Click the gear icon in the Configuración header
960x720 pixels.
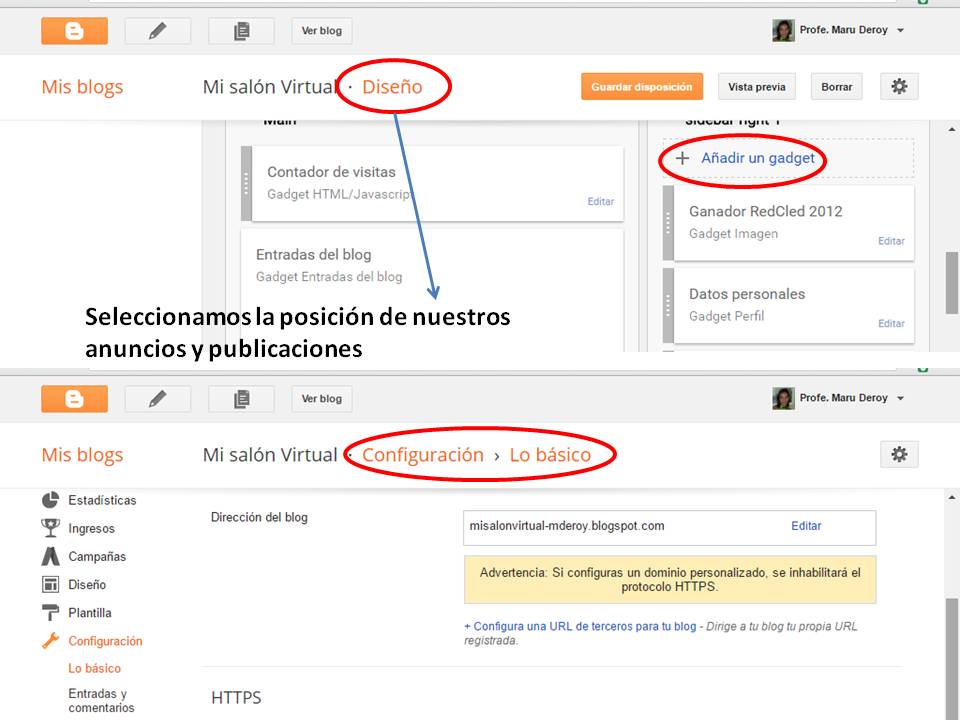pyautogui.click(x=899, y=454)
